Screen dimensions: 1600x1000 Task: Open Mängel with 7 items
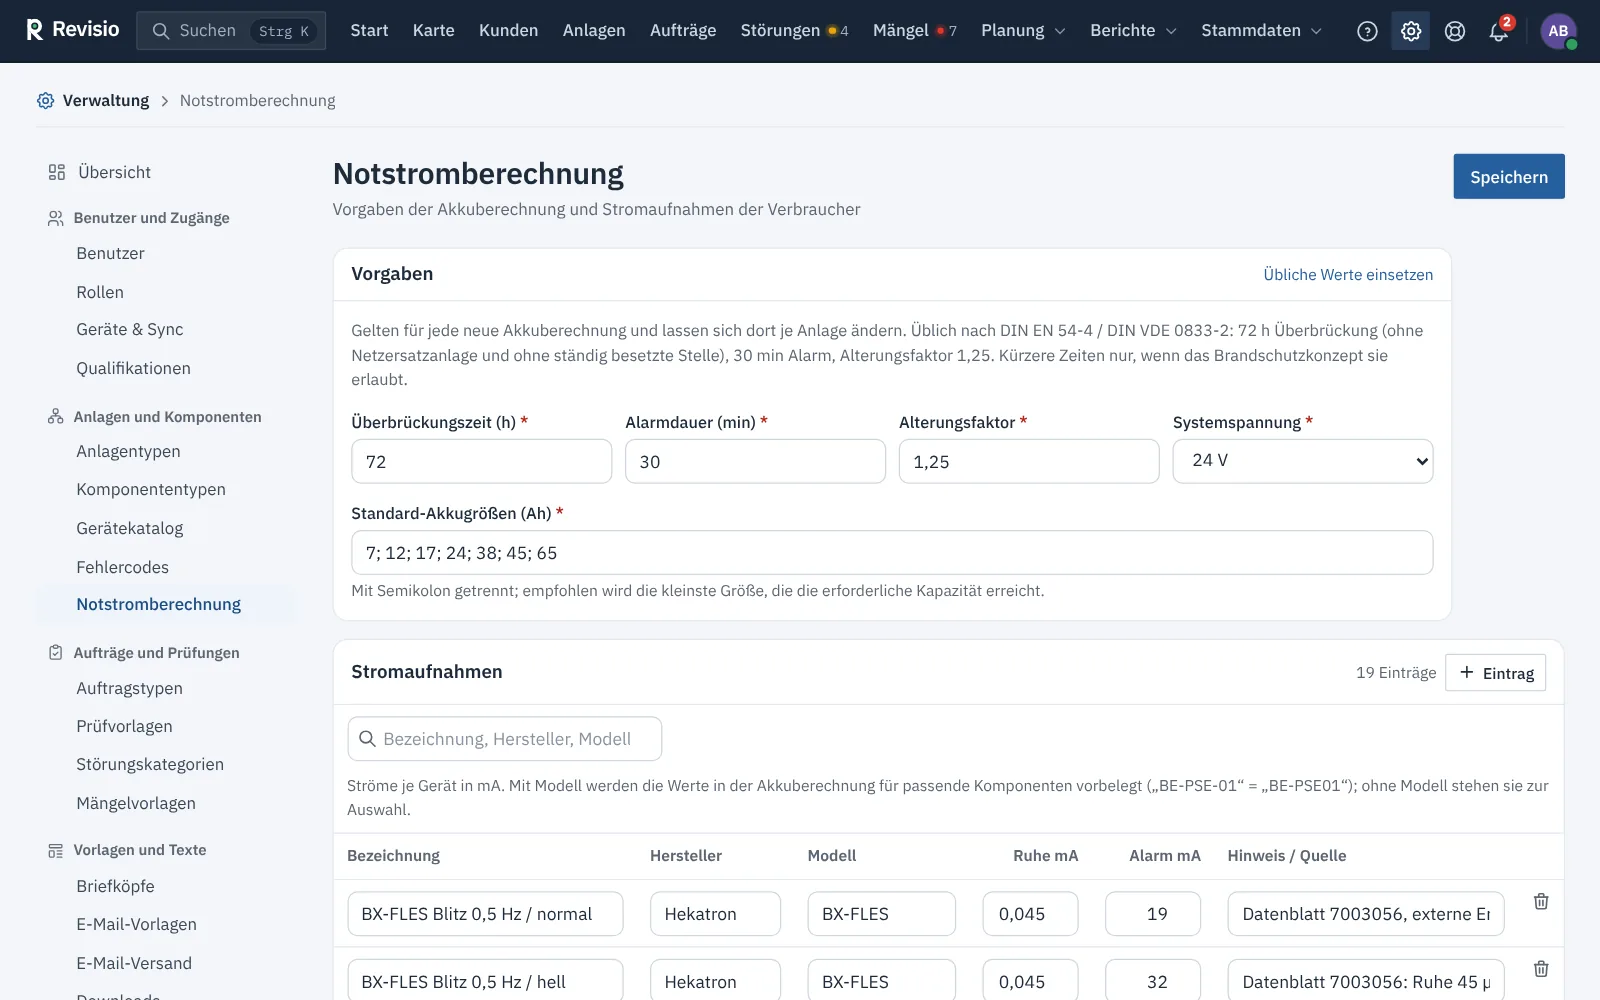point(914,31)
